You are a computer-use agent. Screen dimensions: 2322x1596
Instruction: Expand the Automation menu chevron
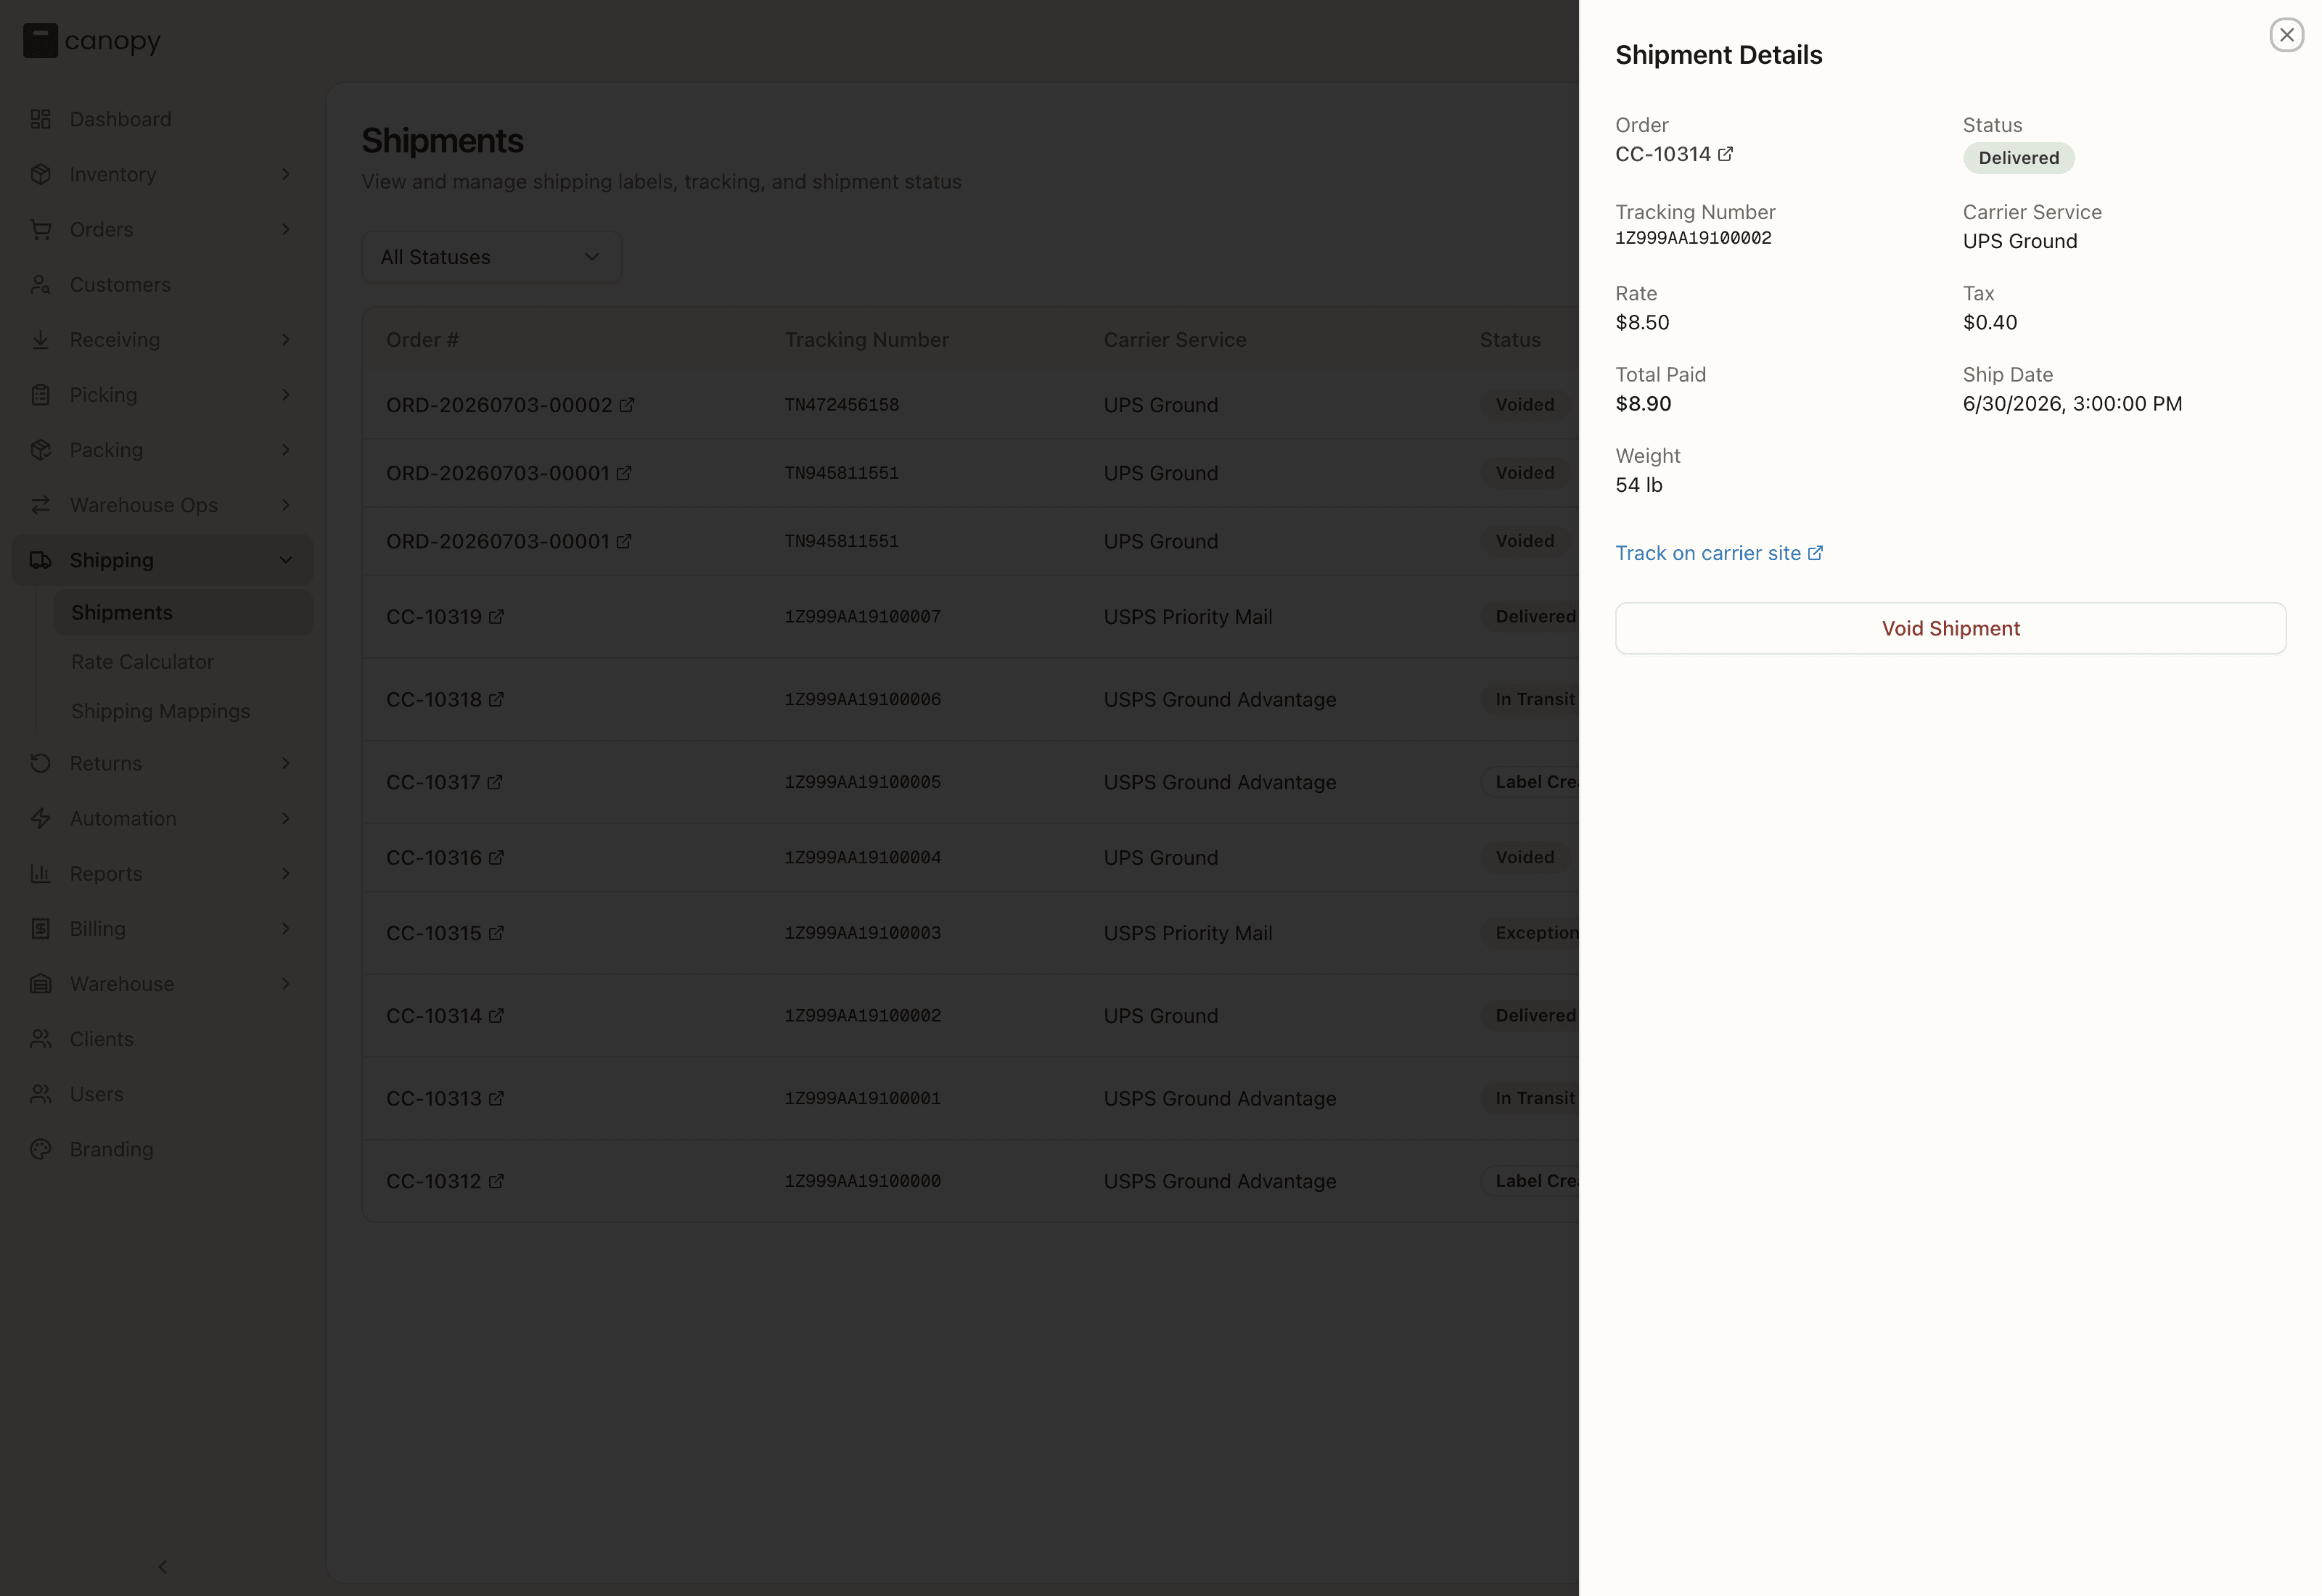[x=286, y=818]
